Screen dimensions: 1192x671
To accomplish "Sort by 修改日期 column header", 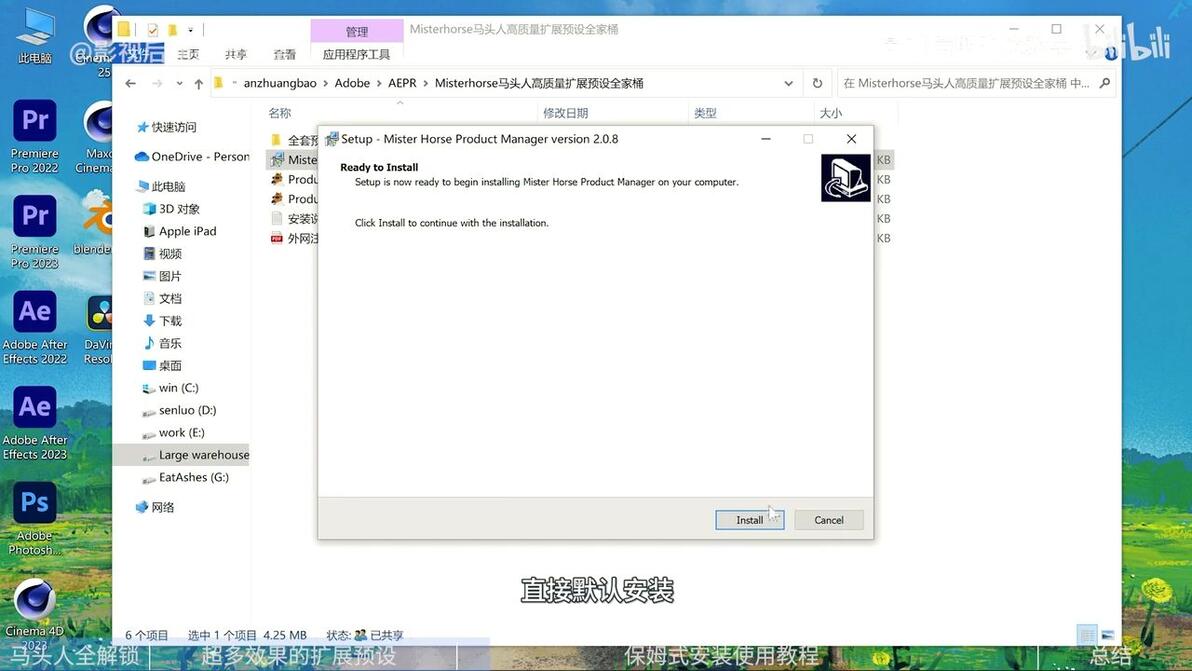I will pyautogui.click(x=566, y=113).
